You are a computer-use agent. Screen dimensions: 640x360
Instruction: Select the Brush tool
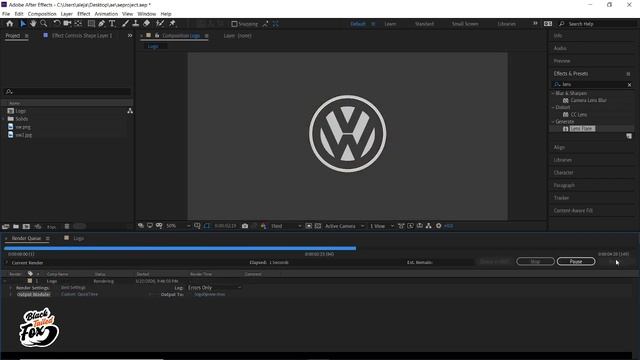click(125, 24)
